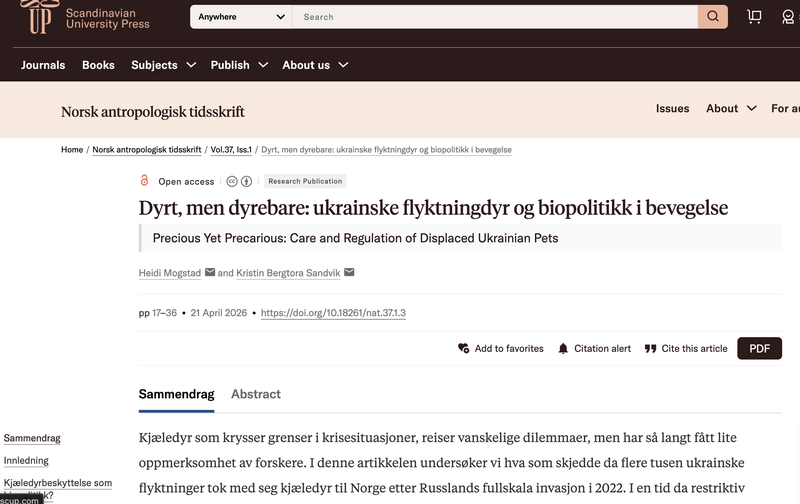
Task: Open the shopping cart icon
Action: coord(754,17)
